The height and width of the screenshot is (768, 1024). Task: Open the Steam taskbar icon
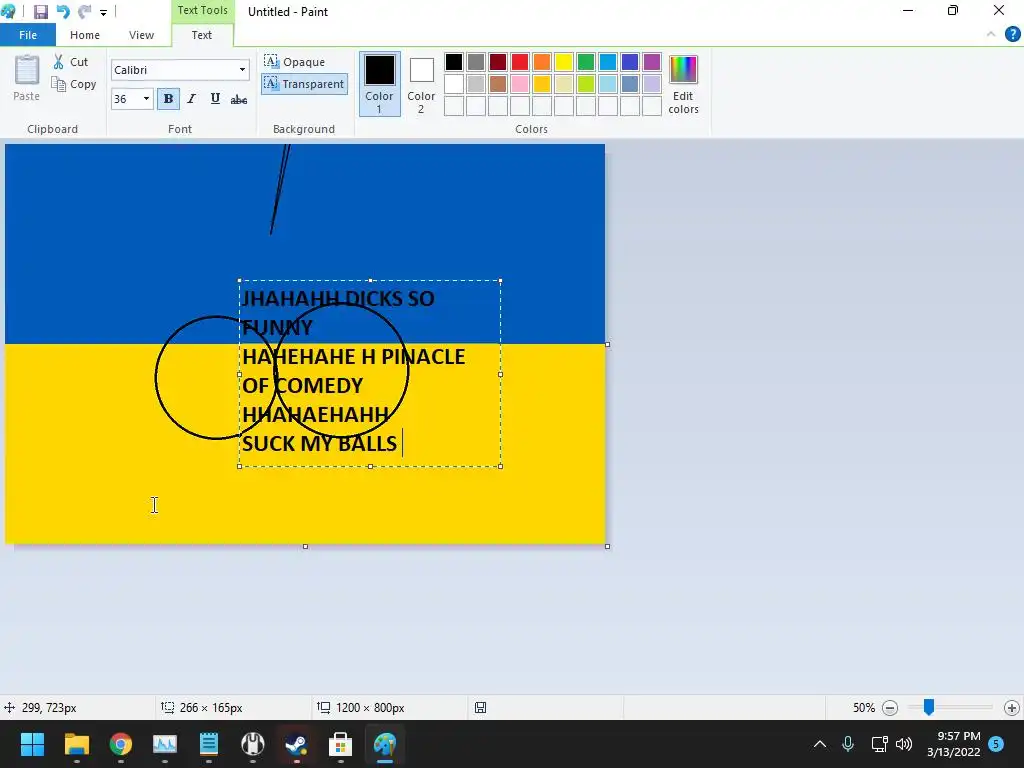click(x=296, y=744)
